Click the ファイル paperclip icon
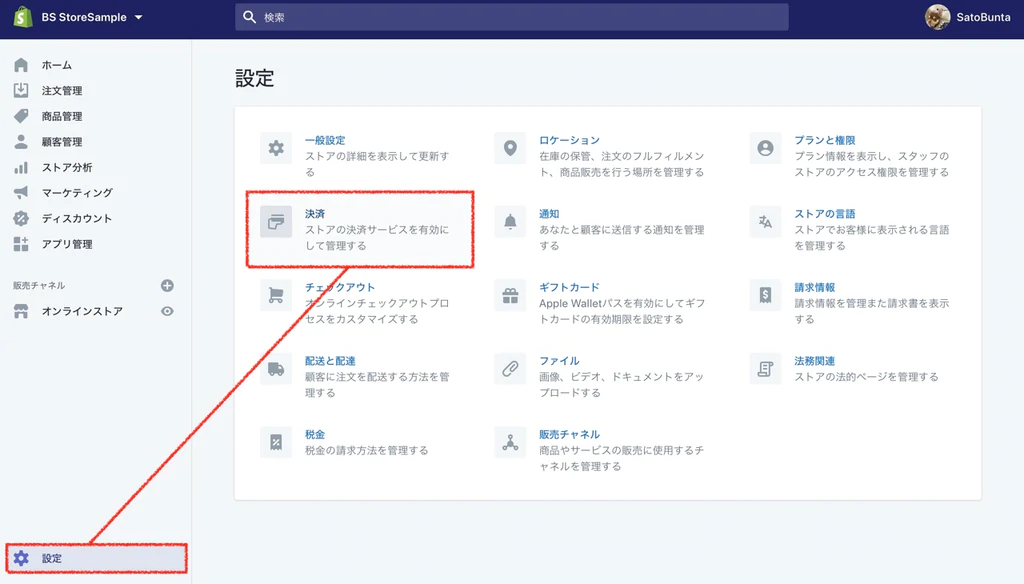This screenshot has height=584, width=1024. point(510,368)
